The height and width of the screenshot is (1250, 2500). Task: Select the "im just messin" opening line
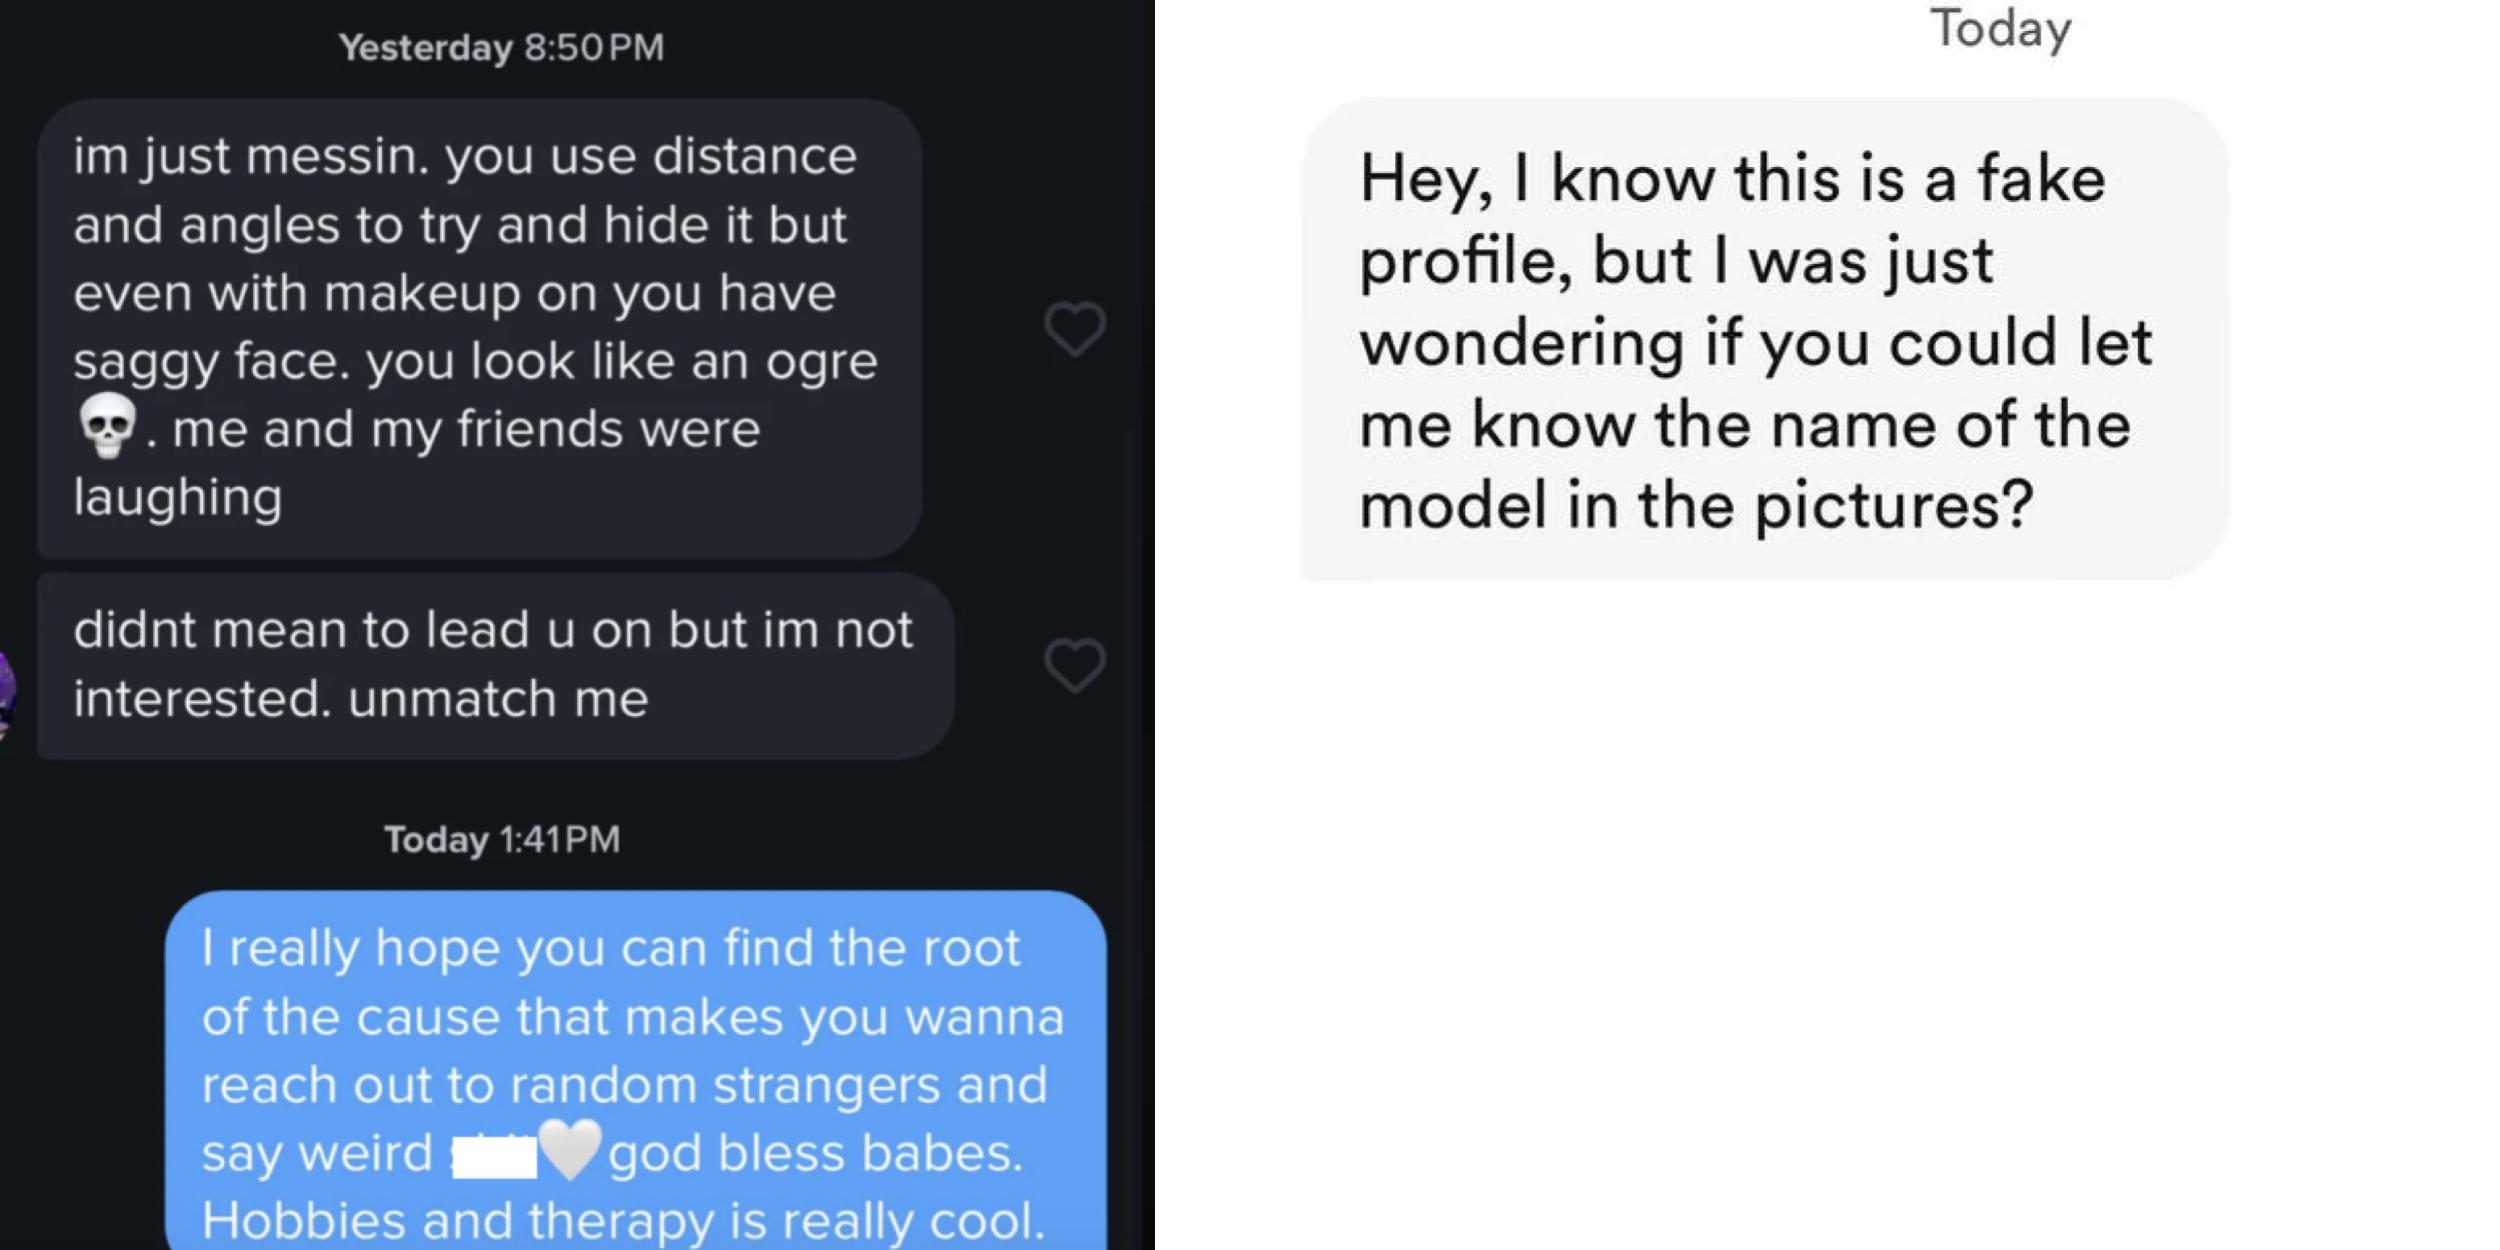(465, 156)
